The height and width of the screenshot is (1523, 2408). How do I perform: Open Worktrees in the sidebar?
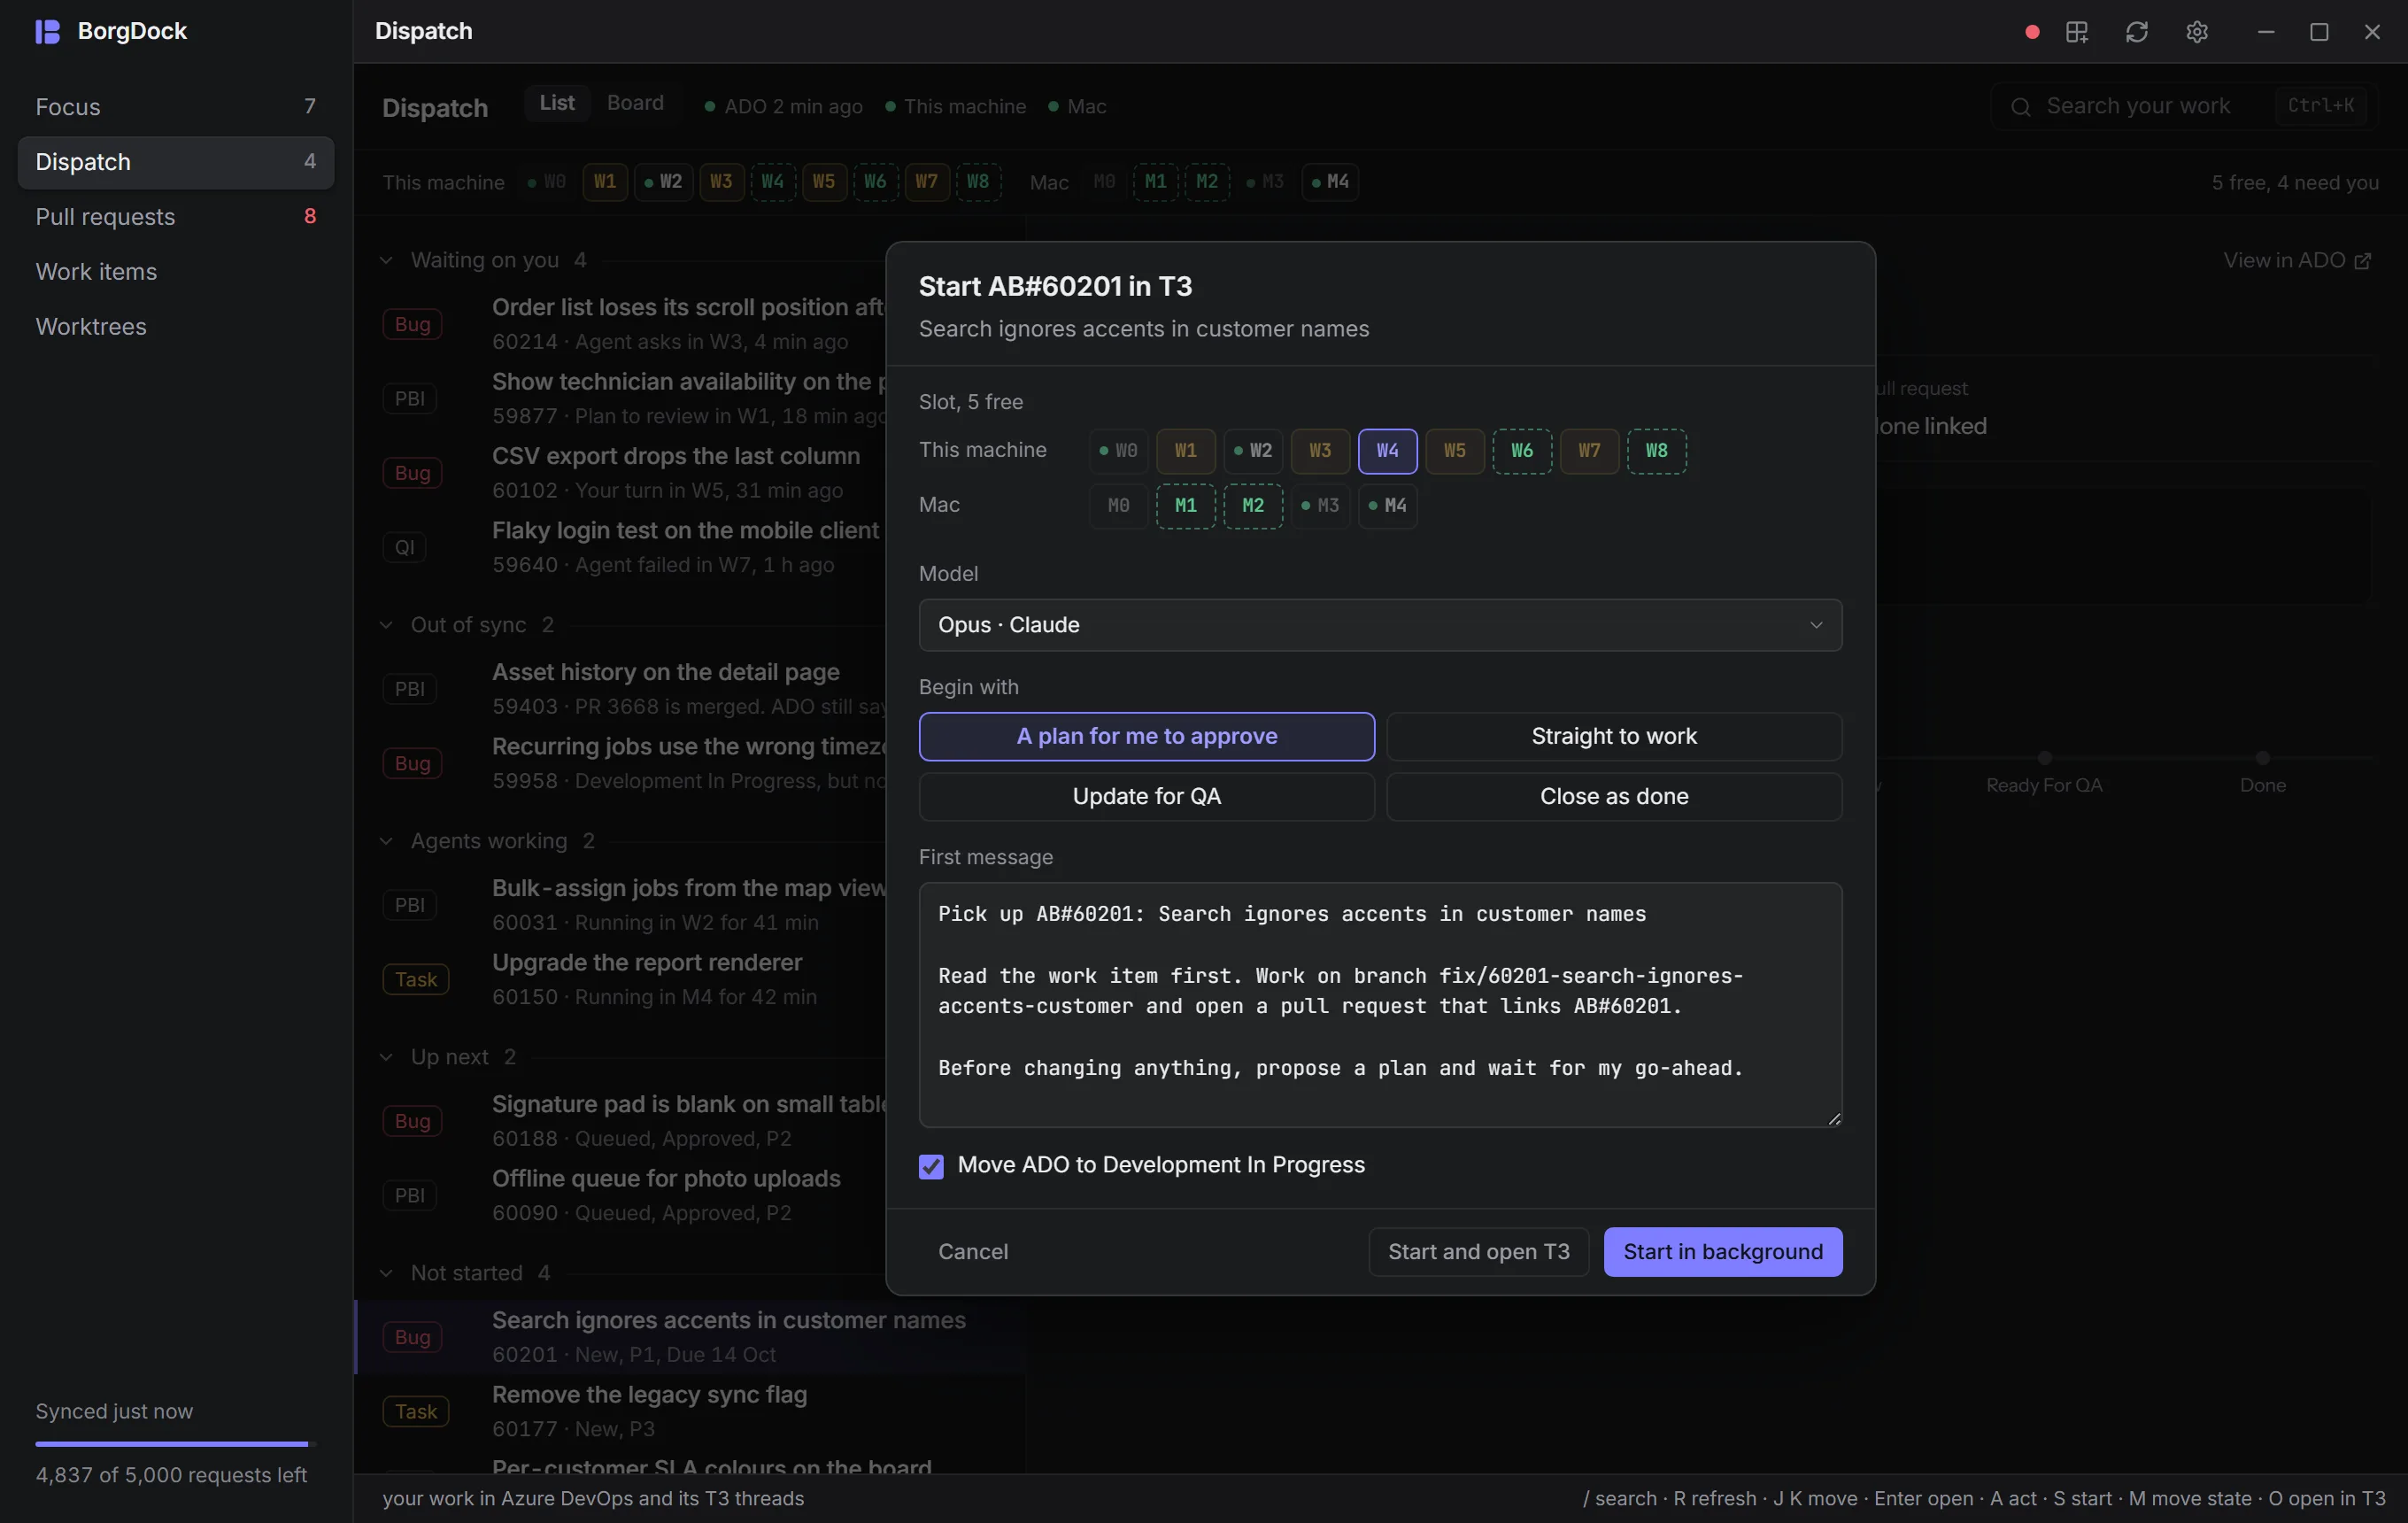click(x=176, y=327)
